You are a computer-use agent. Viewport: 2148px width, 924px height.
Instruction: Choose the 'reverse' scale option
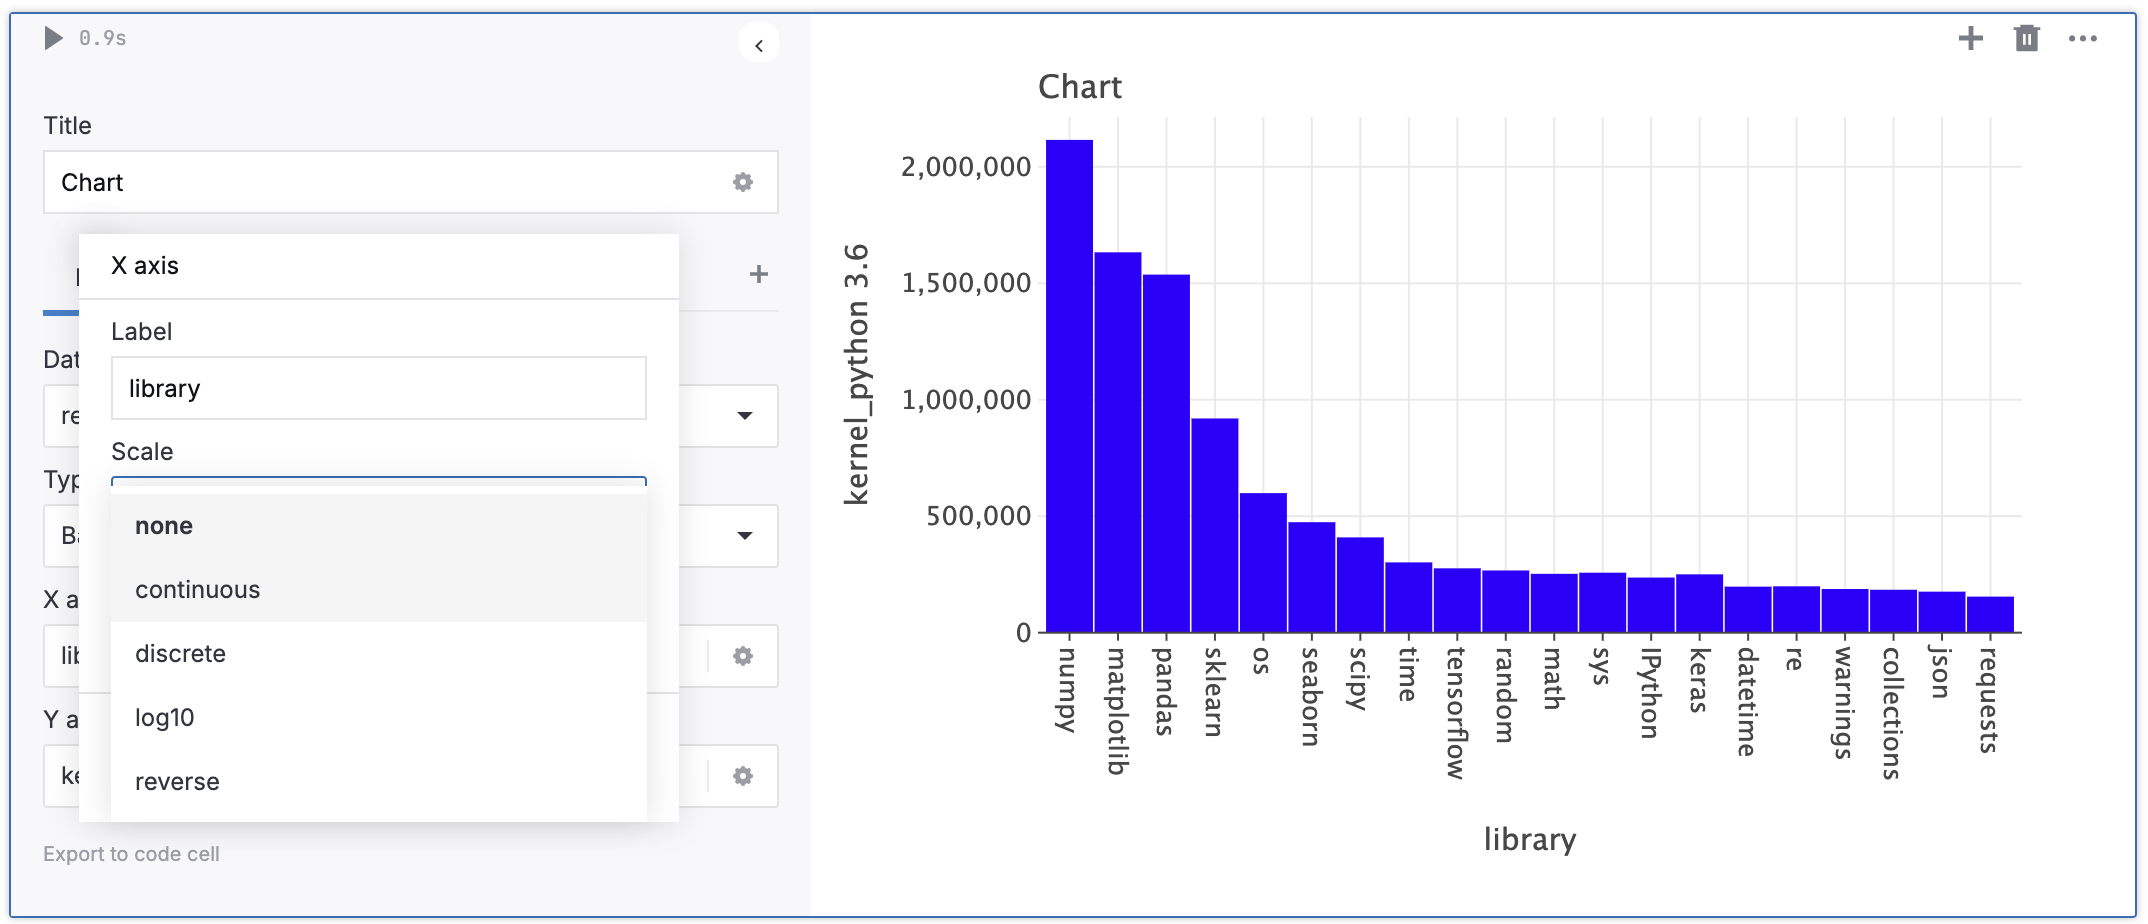[177, 782]
